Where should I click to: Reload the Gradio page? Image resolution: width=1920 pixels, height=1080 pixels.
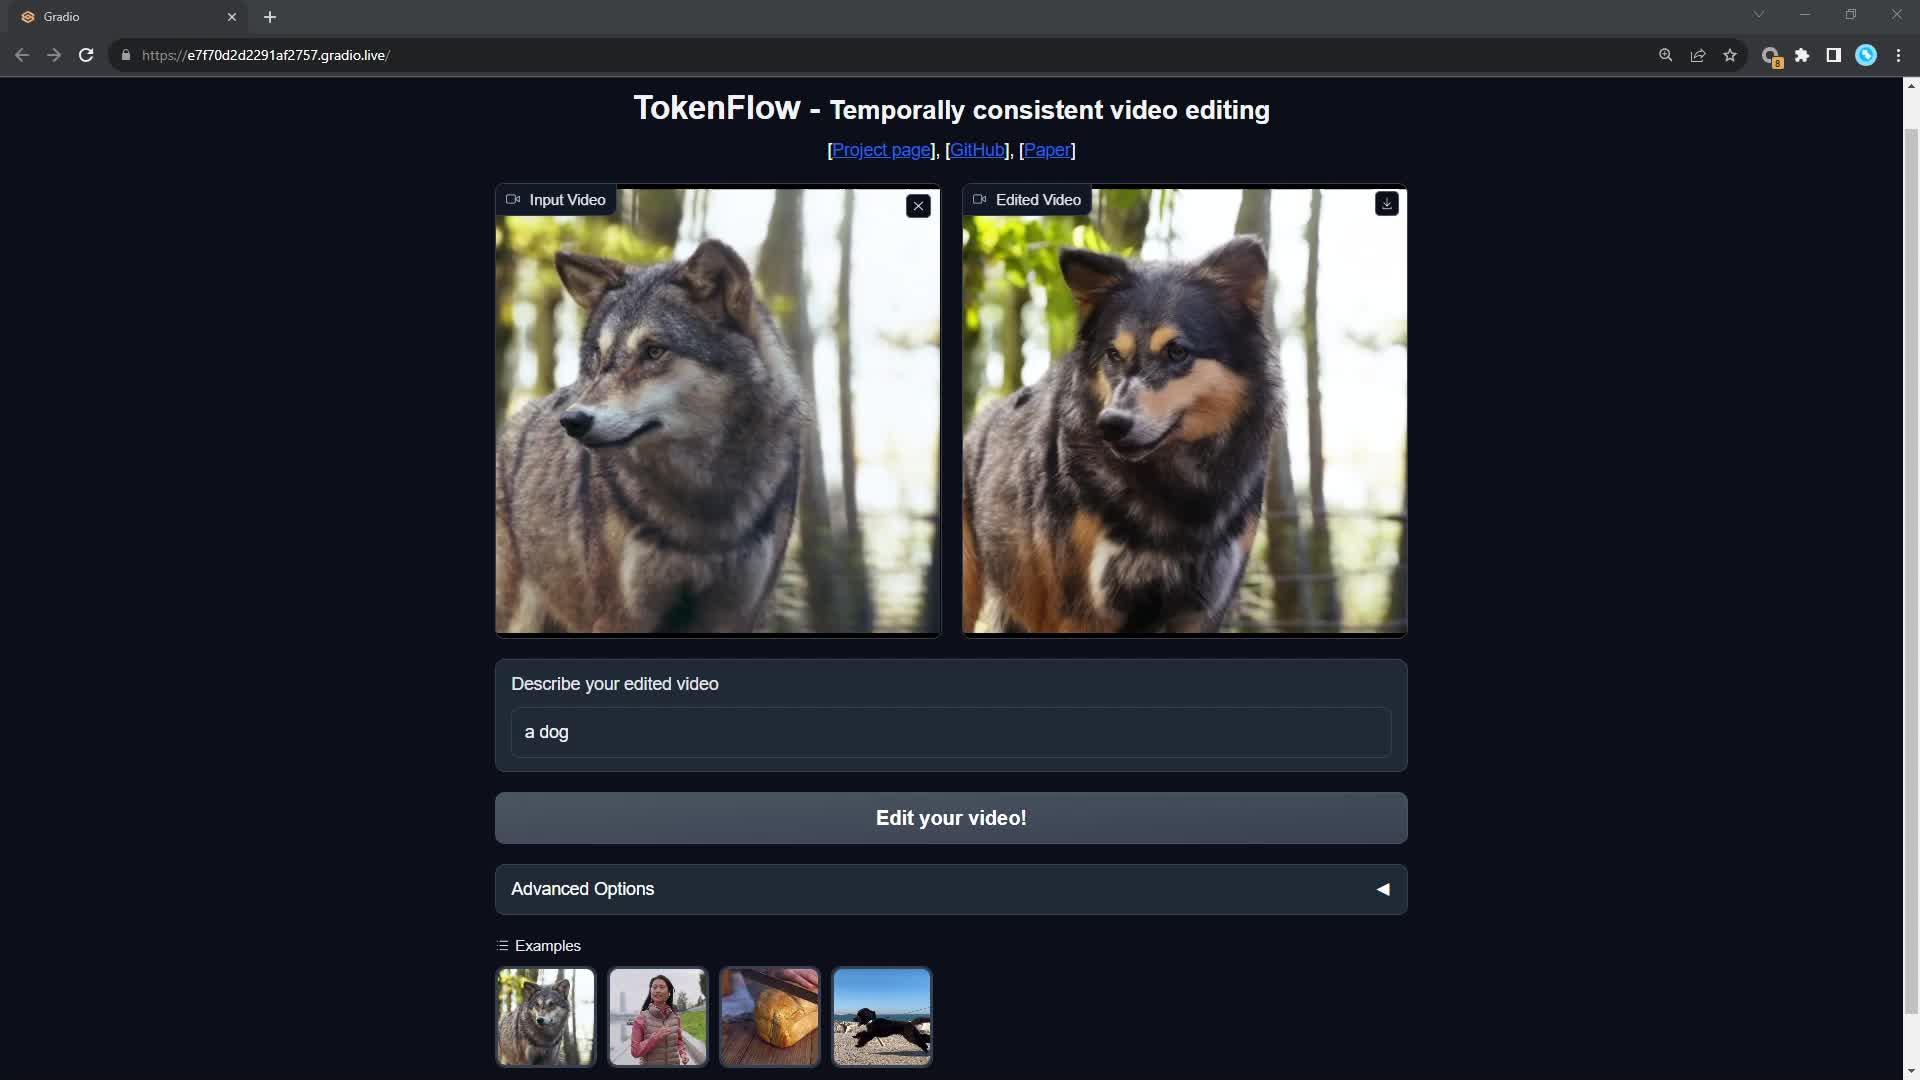pos(86,55)
